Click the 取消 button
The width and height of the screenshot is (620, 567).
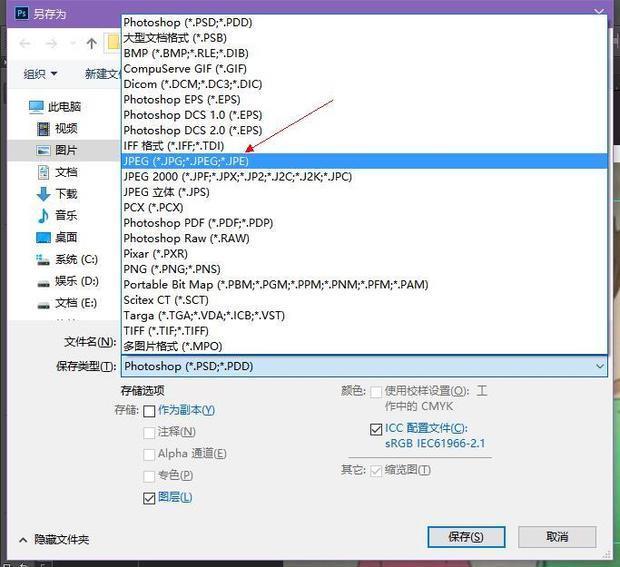pyautogui.click(x=557, y=537)
